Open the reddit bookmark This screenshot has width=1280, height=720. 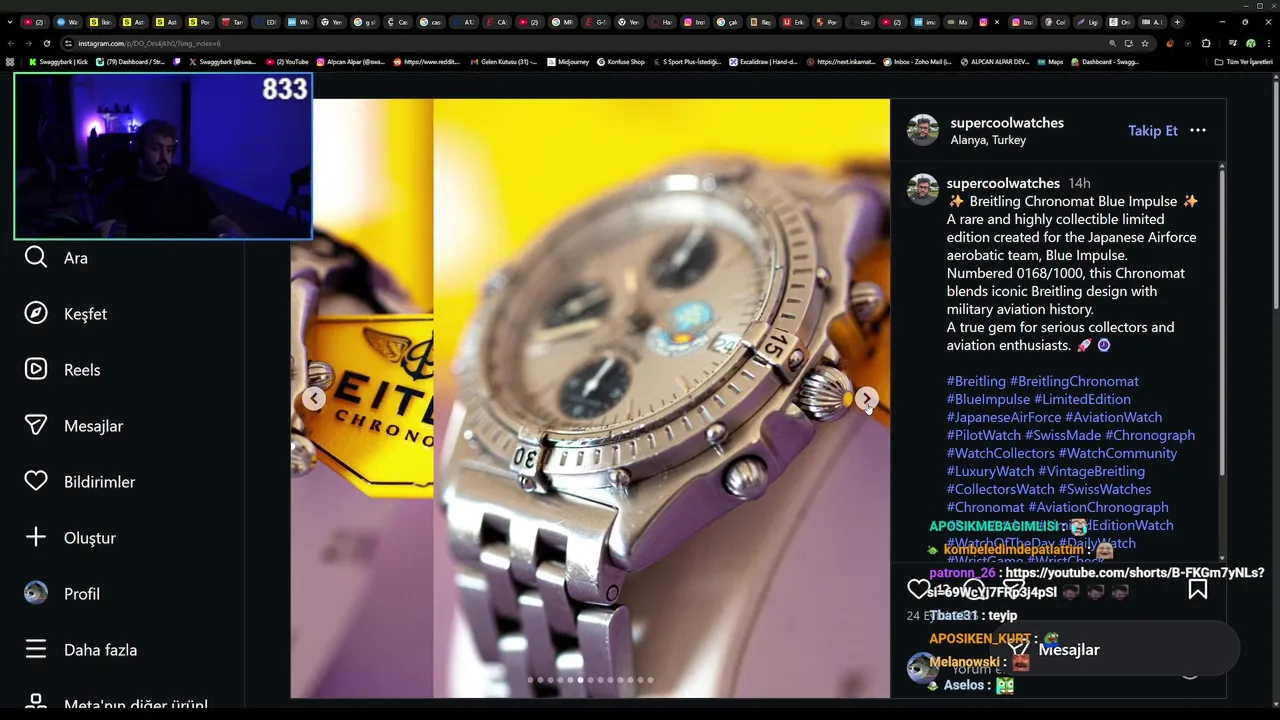tap(428, 62)
